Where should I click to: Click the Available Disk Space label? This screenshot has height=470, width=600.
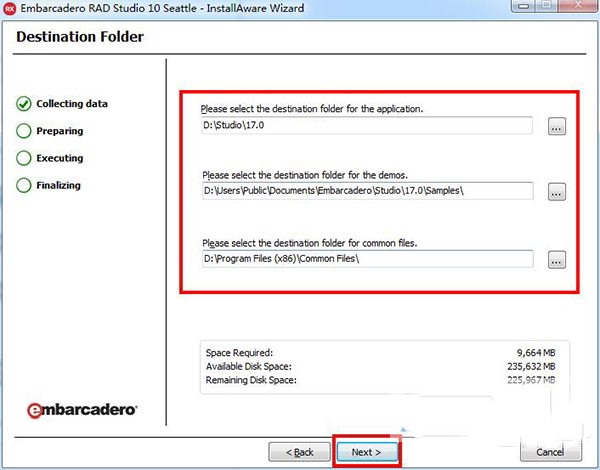(249, 366)
